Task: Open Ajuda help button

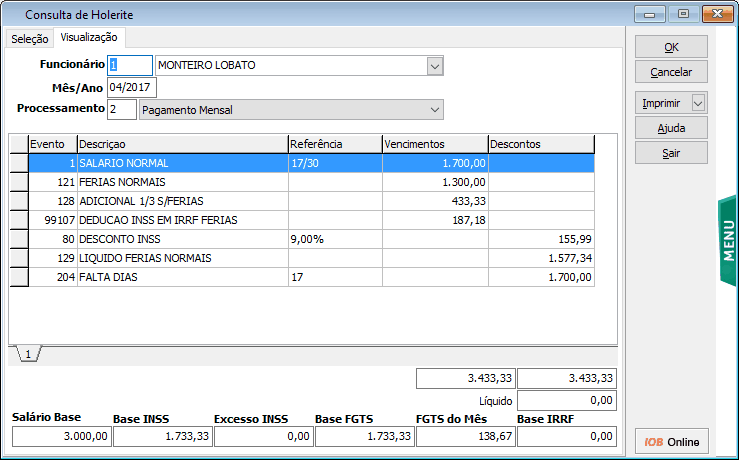Action: coord(671,128)
